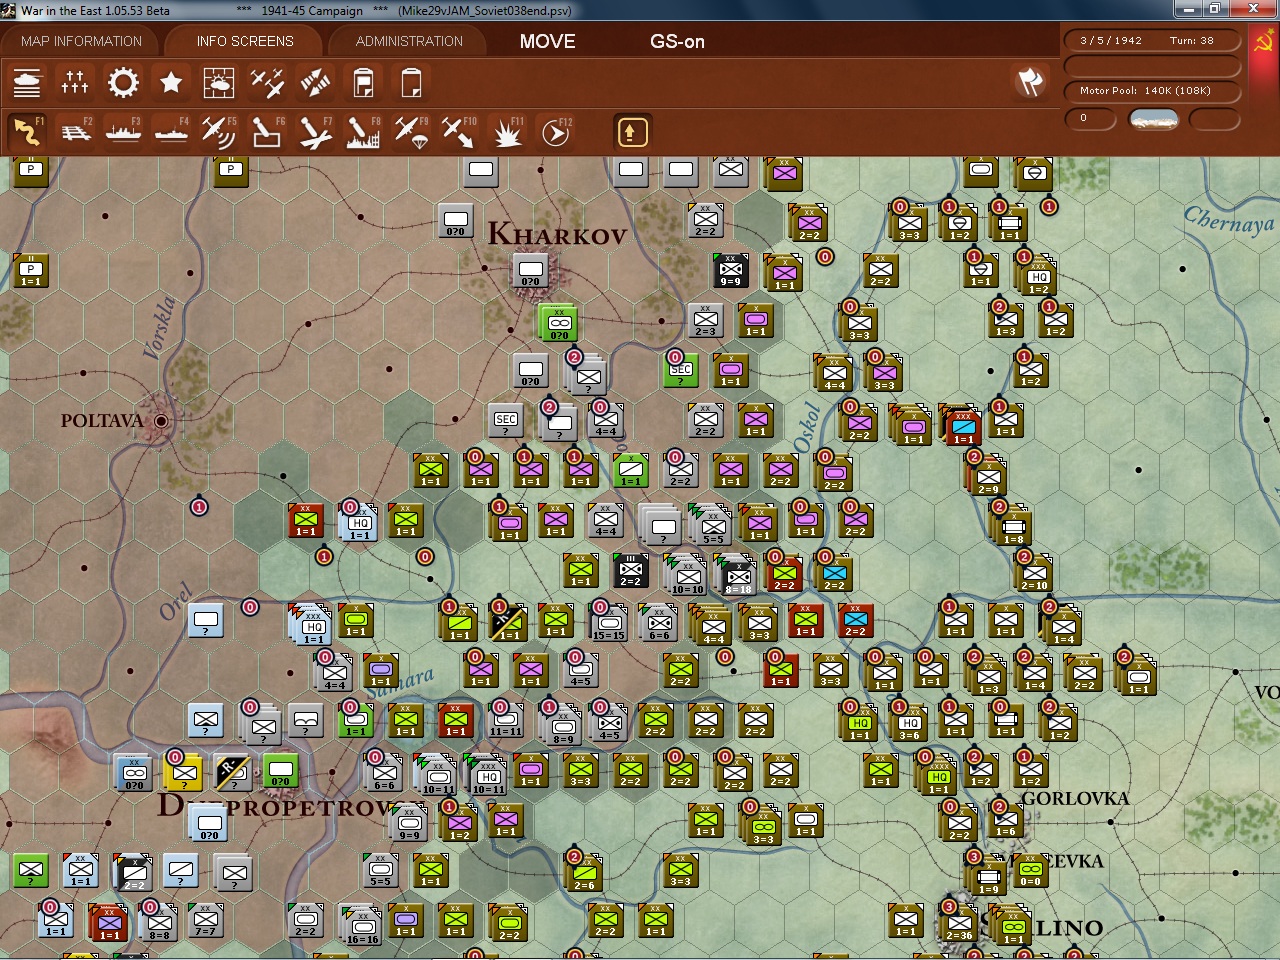Select F2 Rail Move mode

click(75, 132)
